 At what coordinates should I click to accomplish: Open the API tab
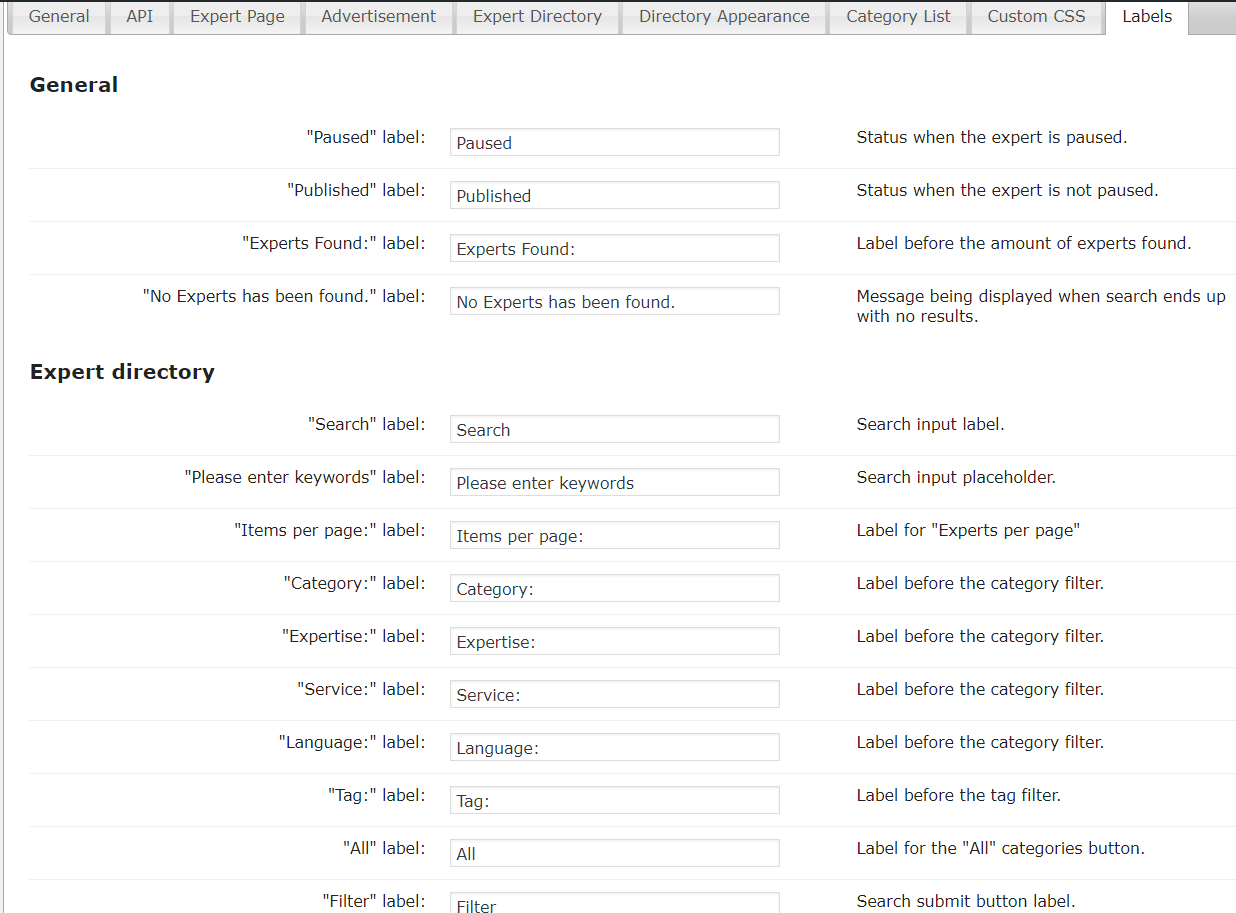139,17
